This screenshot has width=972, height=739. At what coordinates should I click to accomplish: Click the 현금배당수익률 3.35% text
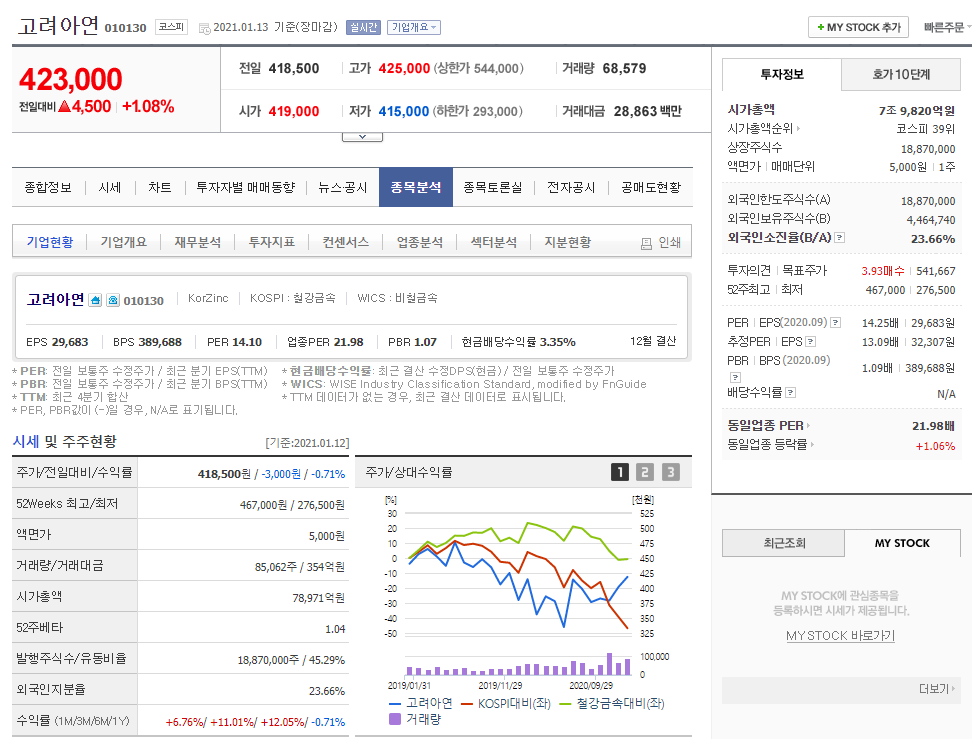click(x=518, y=342)
